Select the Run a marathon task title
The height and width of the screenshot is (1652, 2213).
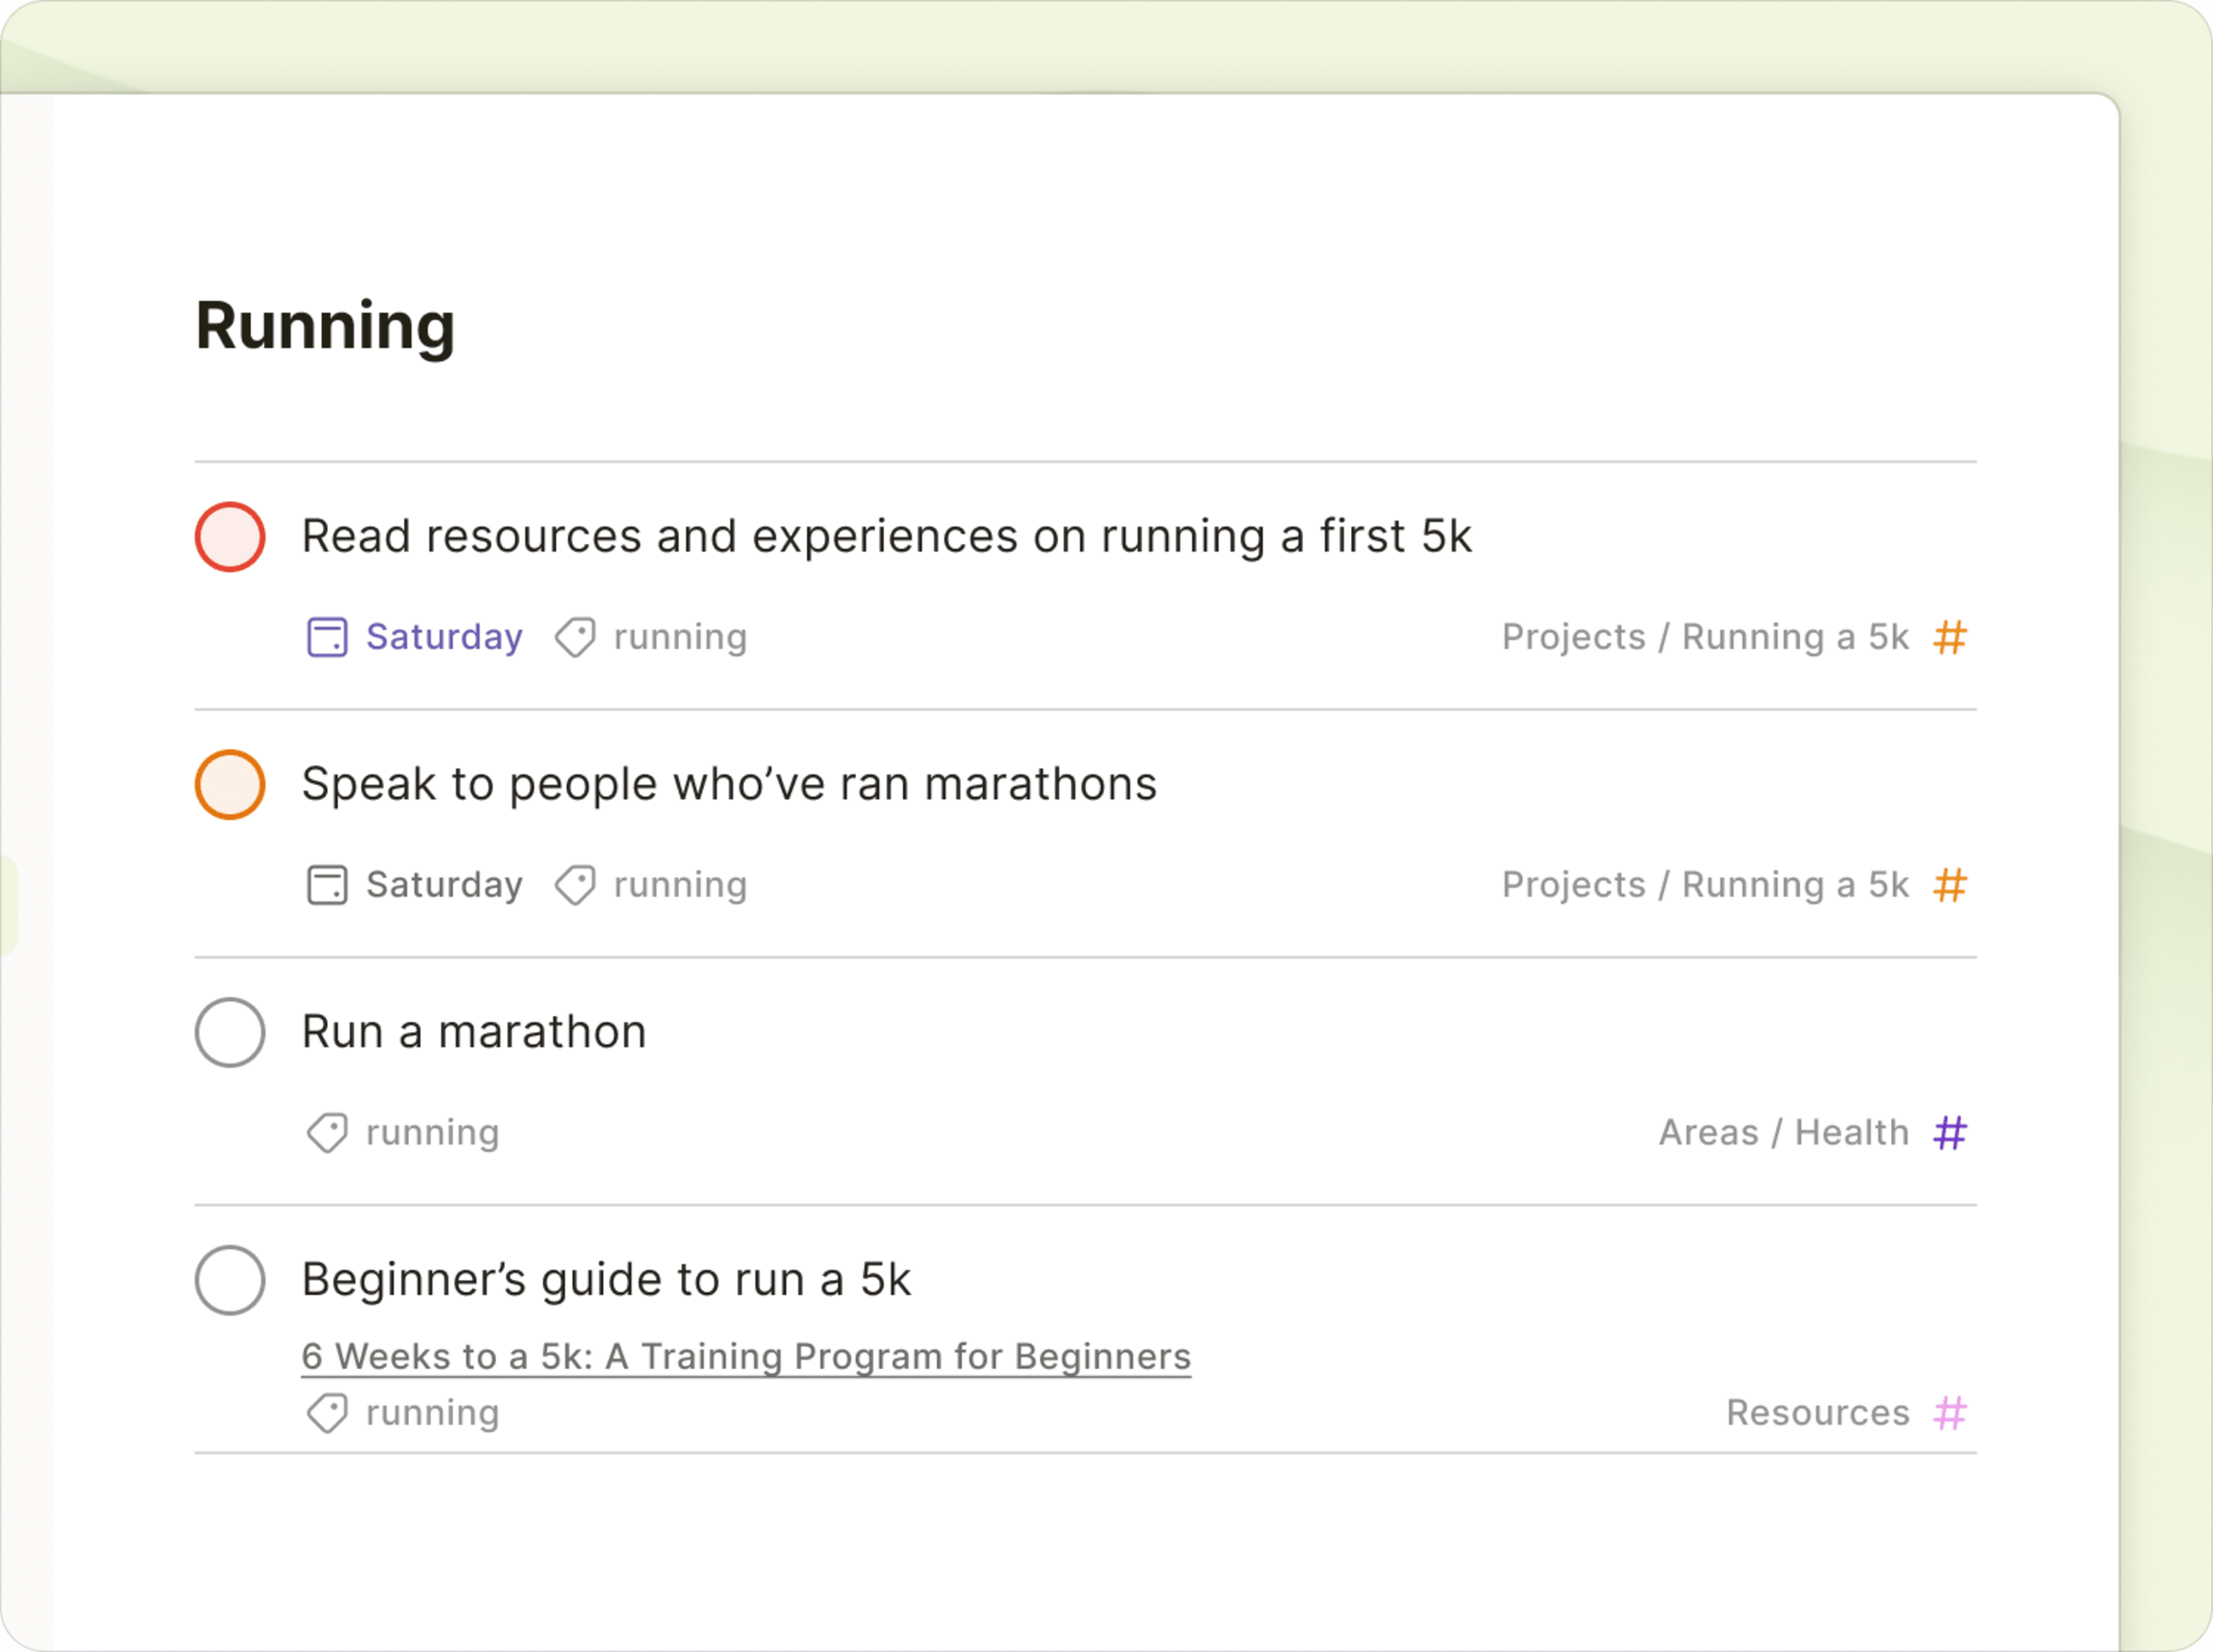(474, 1032)
